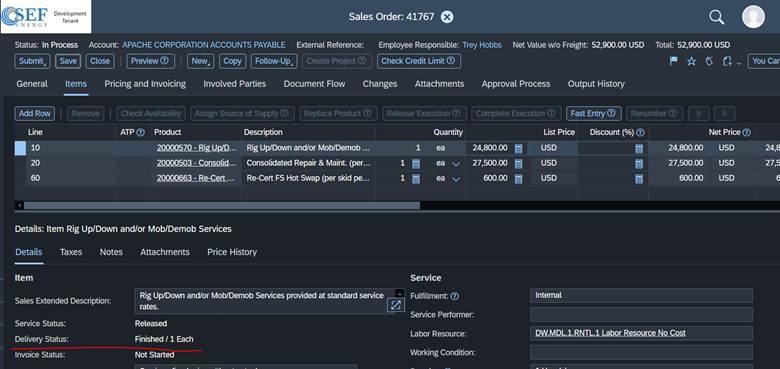Open discount calculator icon for line 20
Screen dimensions: 780x369
click(x=639, y=164)
